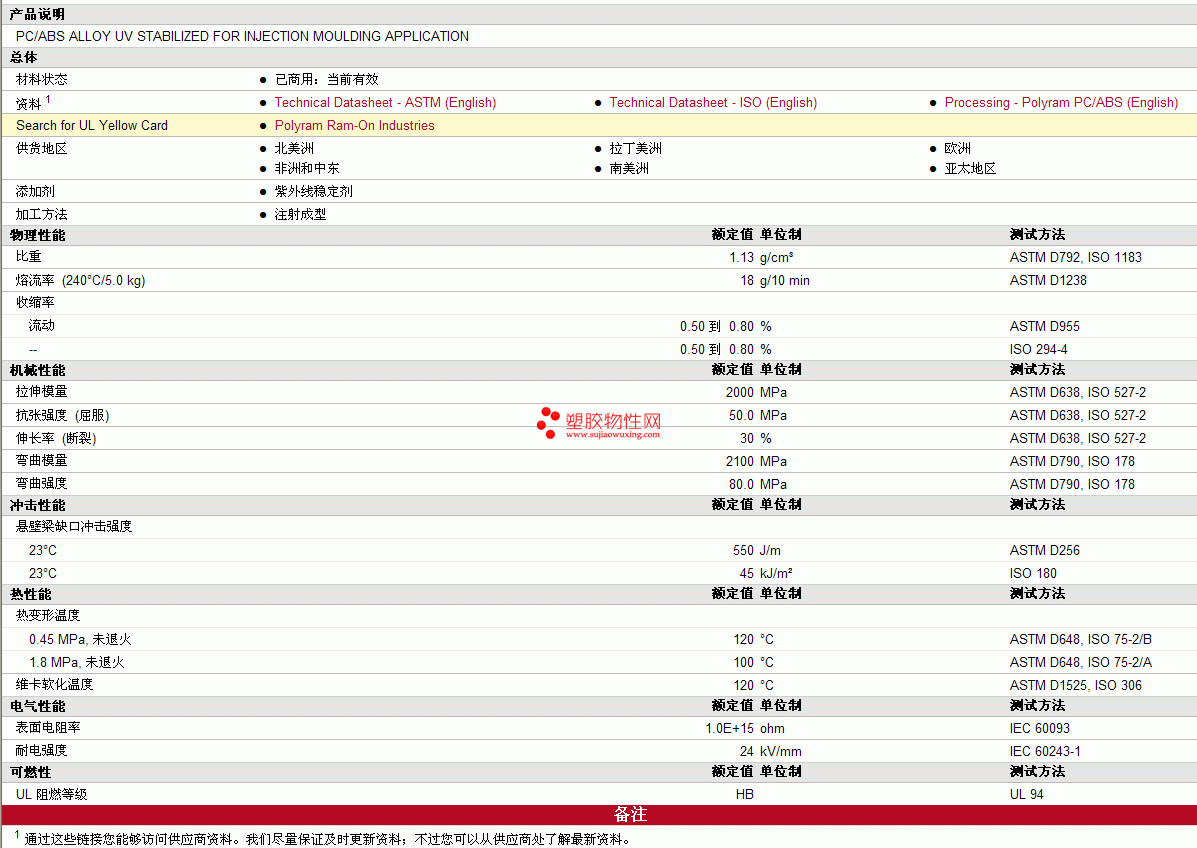Click 非洲和中东 in supply regions
The image size is (1197, 848).
click(x=307, y=168)
